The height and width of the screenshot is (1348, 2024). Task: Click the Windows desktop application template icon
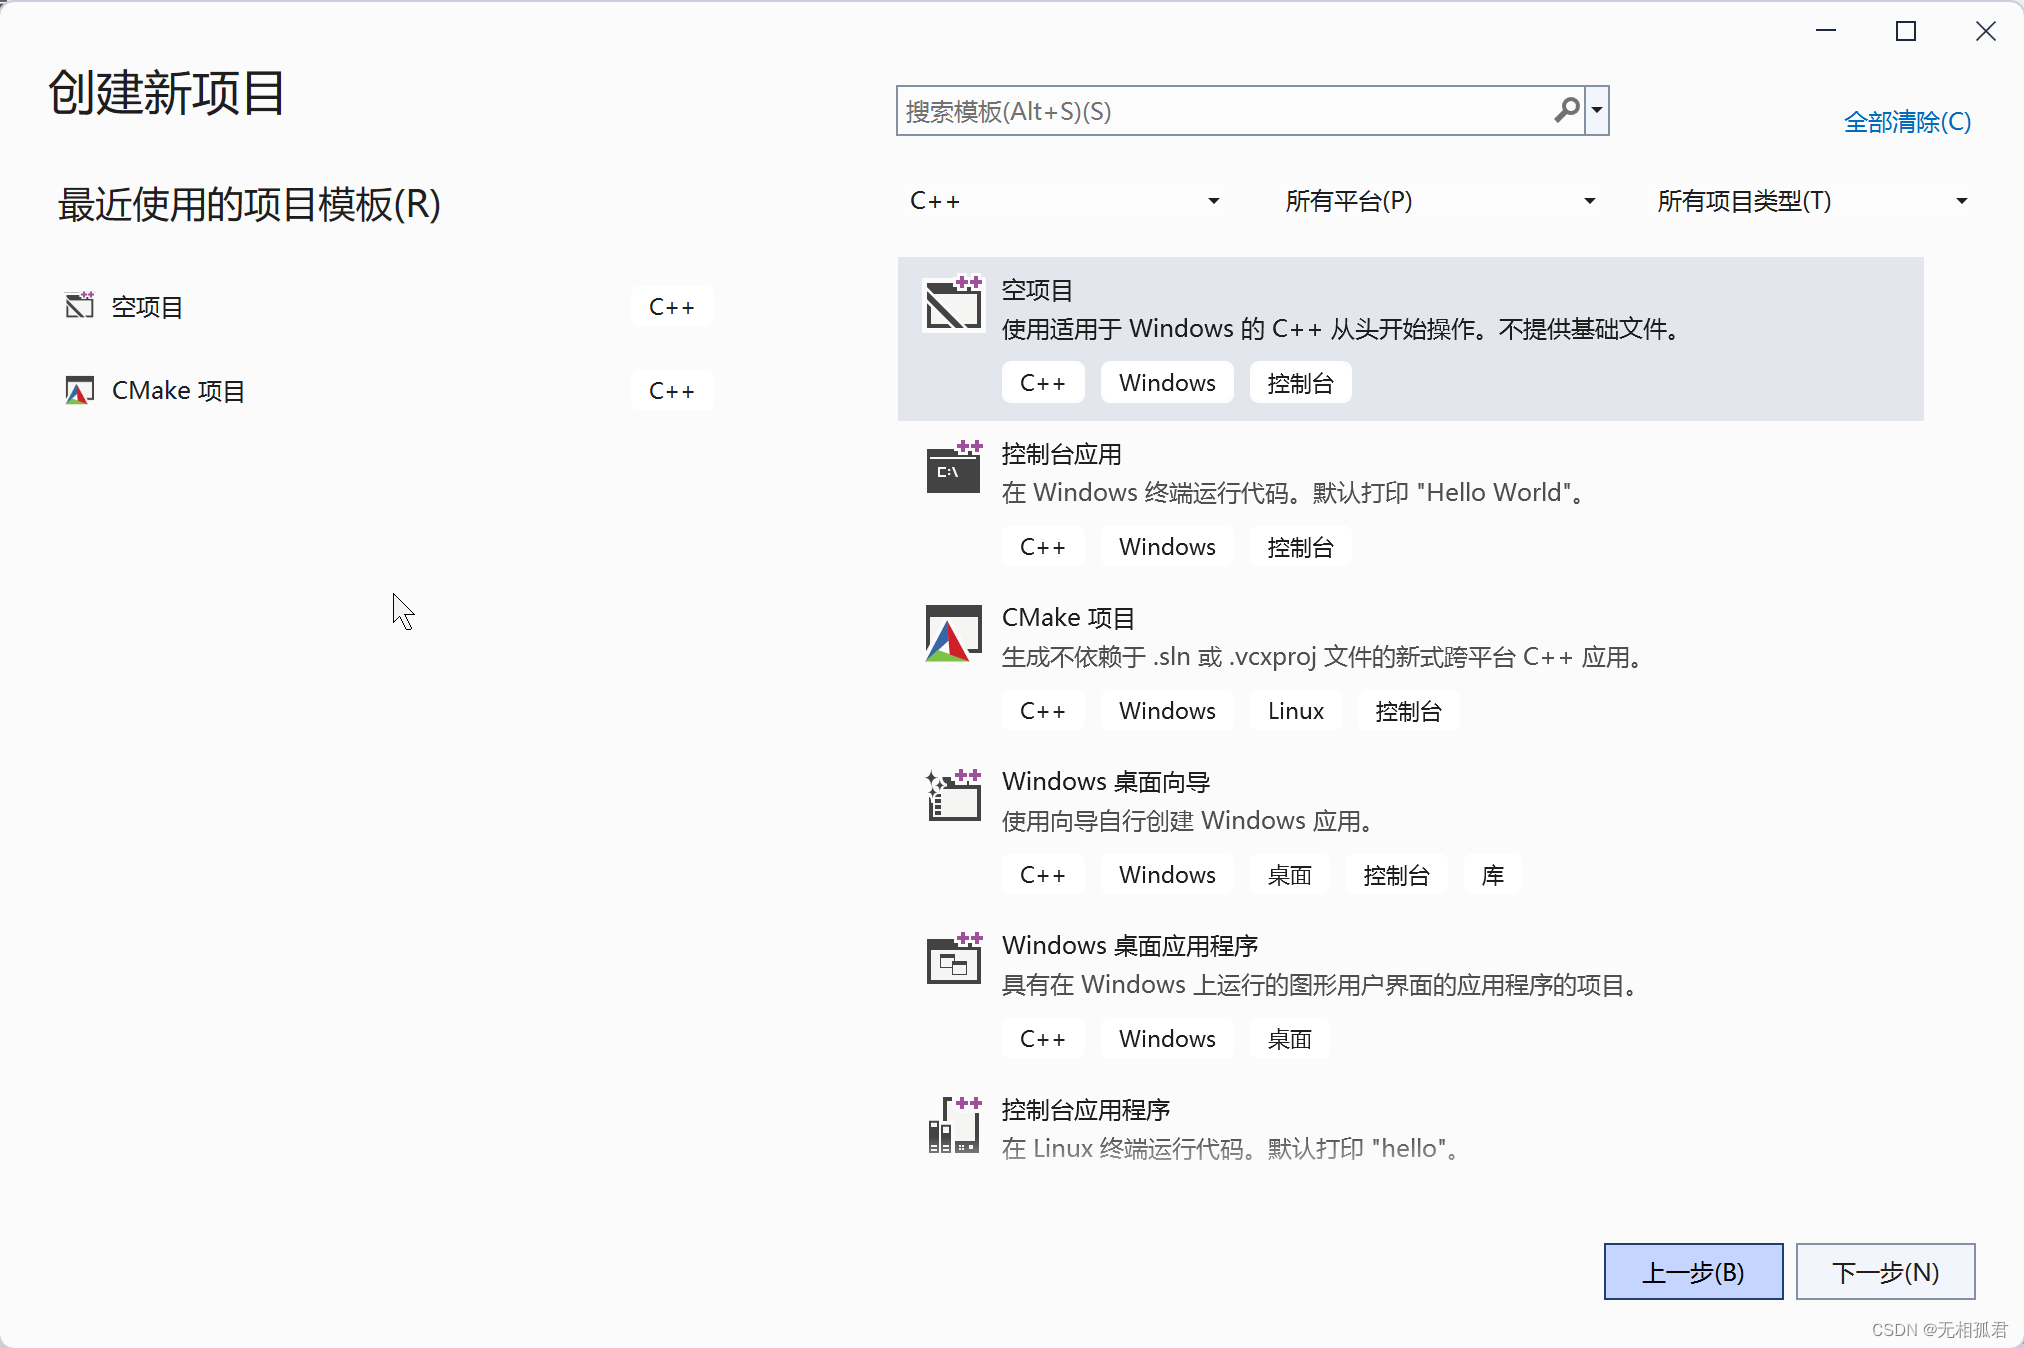(x=953, y=961)
